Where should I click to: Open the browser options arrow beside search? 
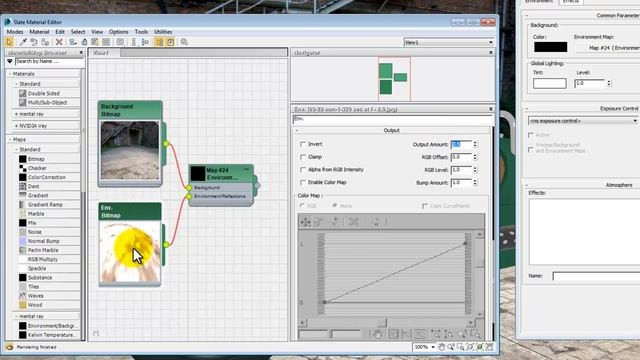click(9, 61)
